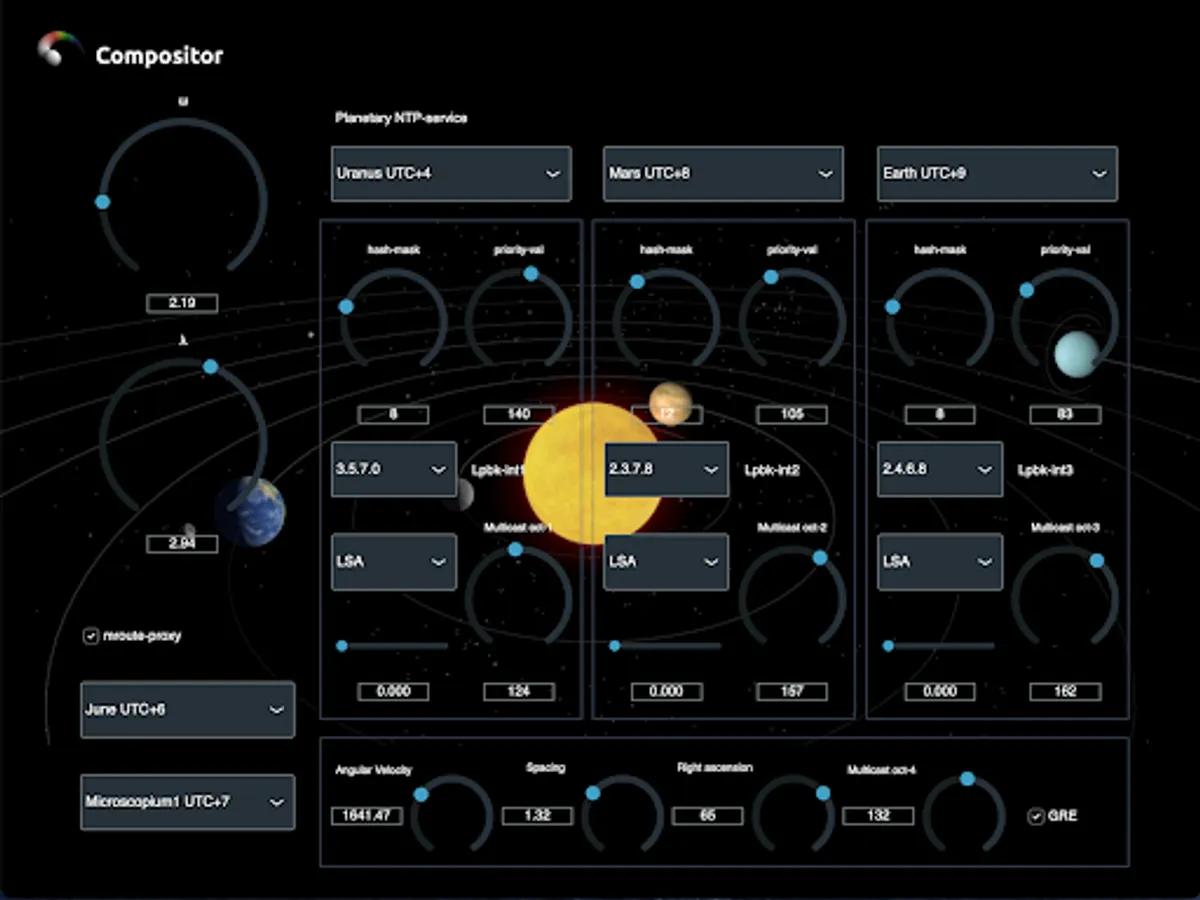Screen dimensions: 1200x900
Task: Click the 162 Multicast oct-3 field
Action: 1065,691
